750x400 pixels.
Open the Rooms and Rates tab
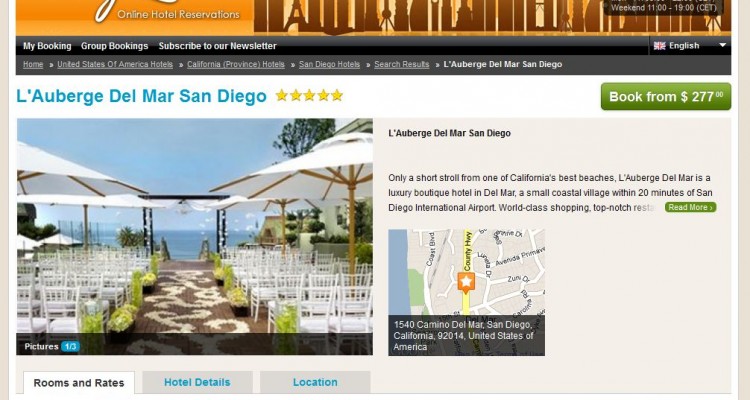79,383
